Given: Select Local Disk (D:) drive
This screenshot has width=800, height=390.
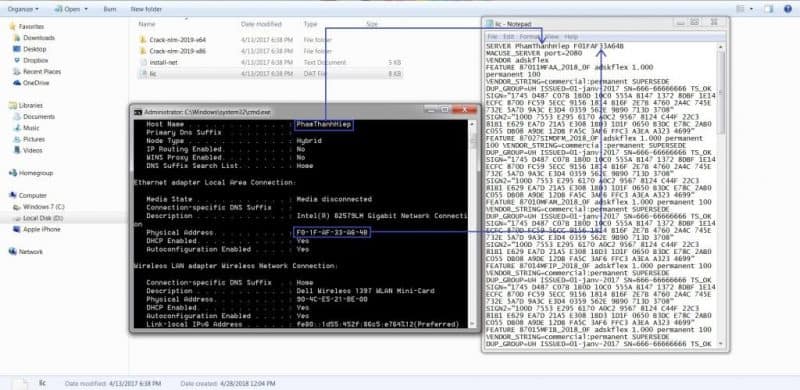Looking at the screenshot, I should (43, 218).
